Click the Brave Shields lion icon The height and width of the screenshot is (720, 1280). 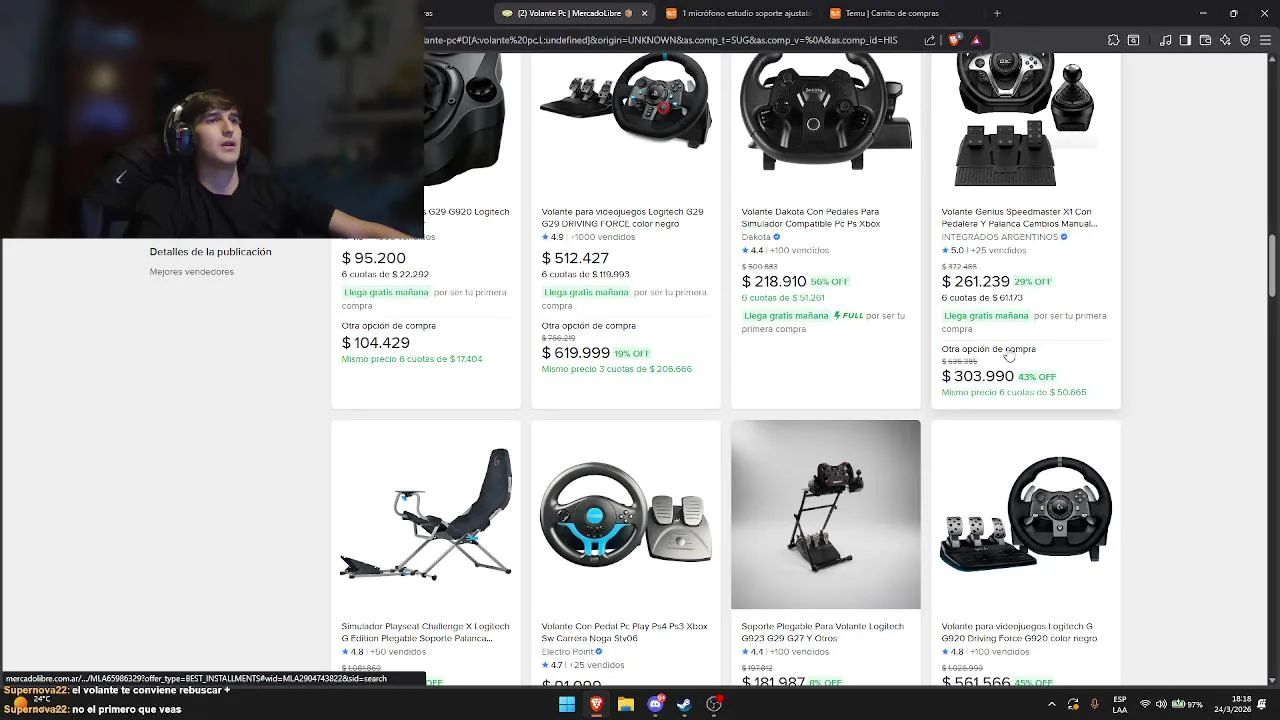click(x=954, y=40)
